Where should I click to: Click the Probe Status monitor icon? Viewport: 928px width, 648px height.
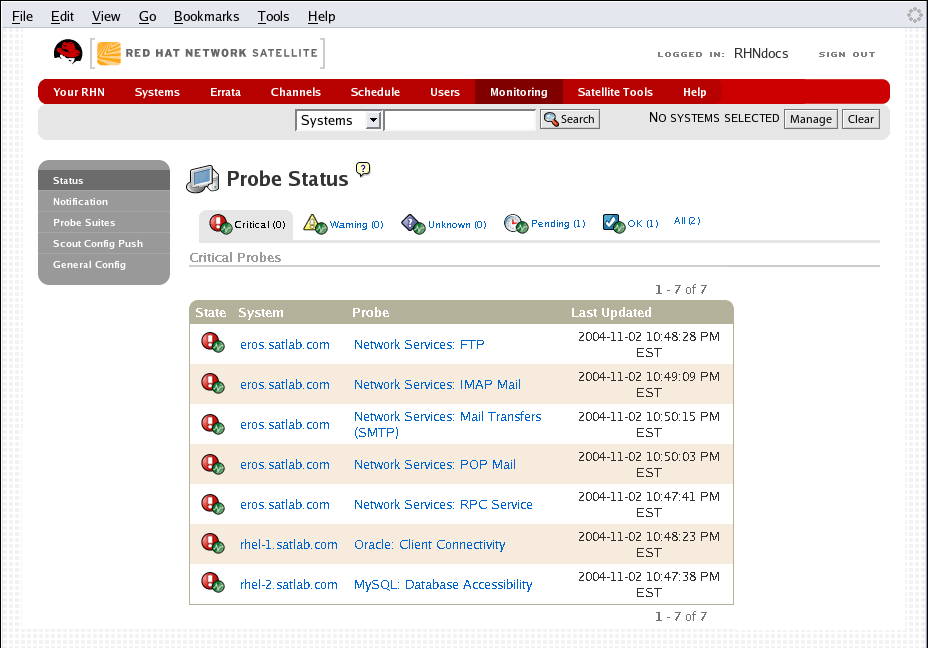click(202, 179)
